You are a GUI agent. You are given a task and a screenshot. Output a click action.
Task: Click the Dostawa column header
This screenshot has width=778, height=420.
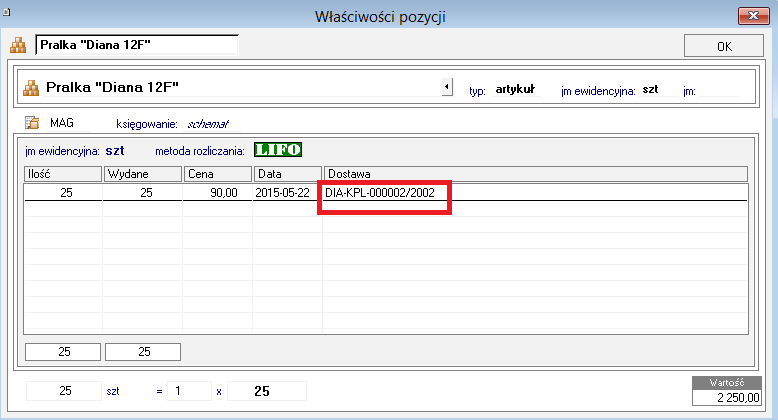click(536, 174)
